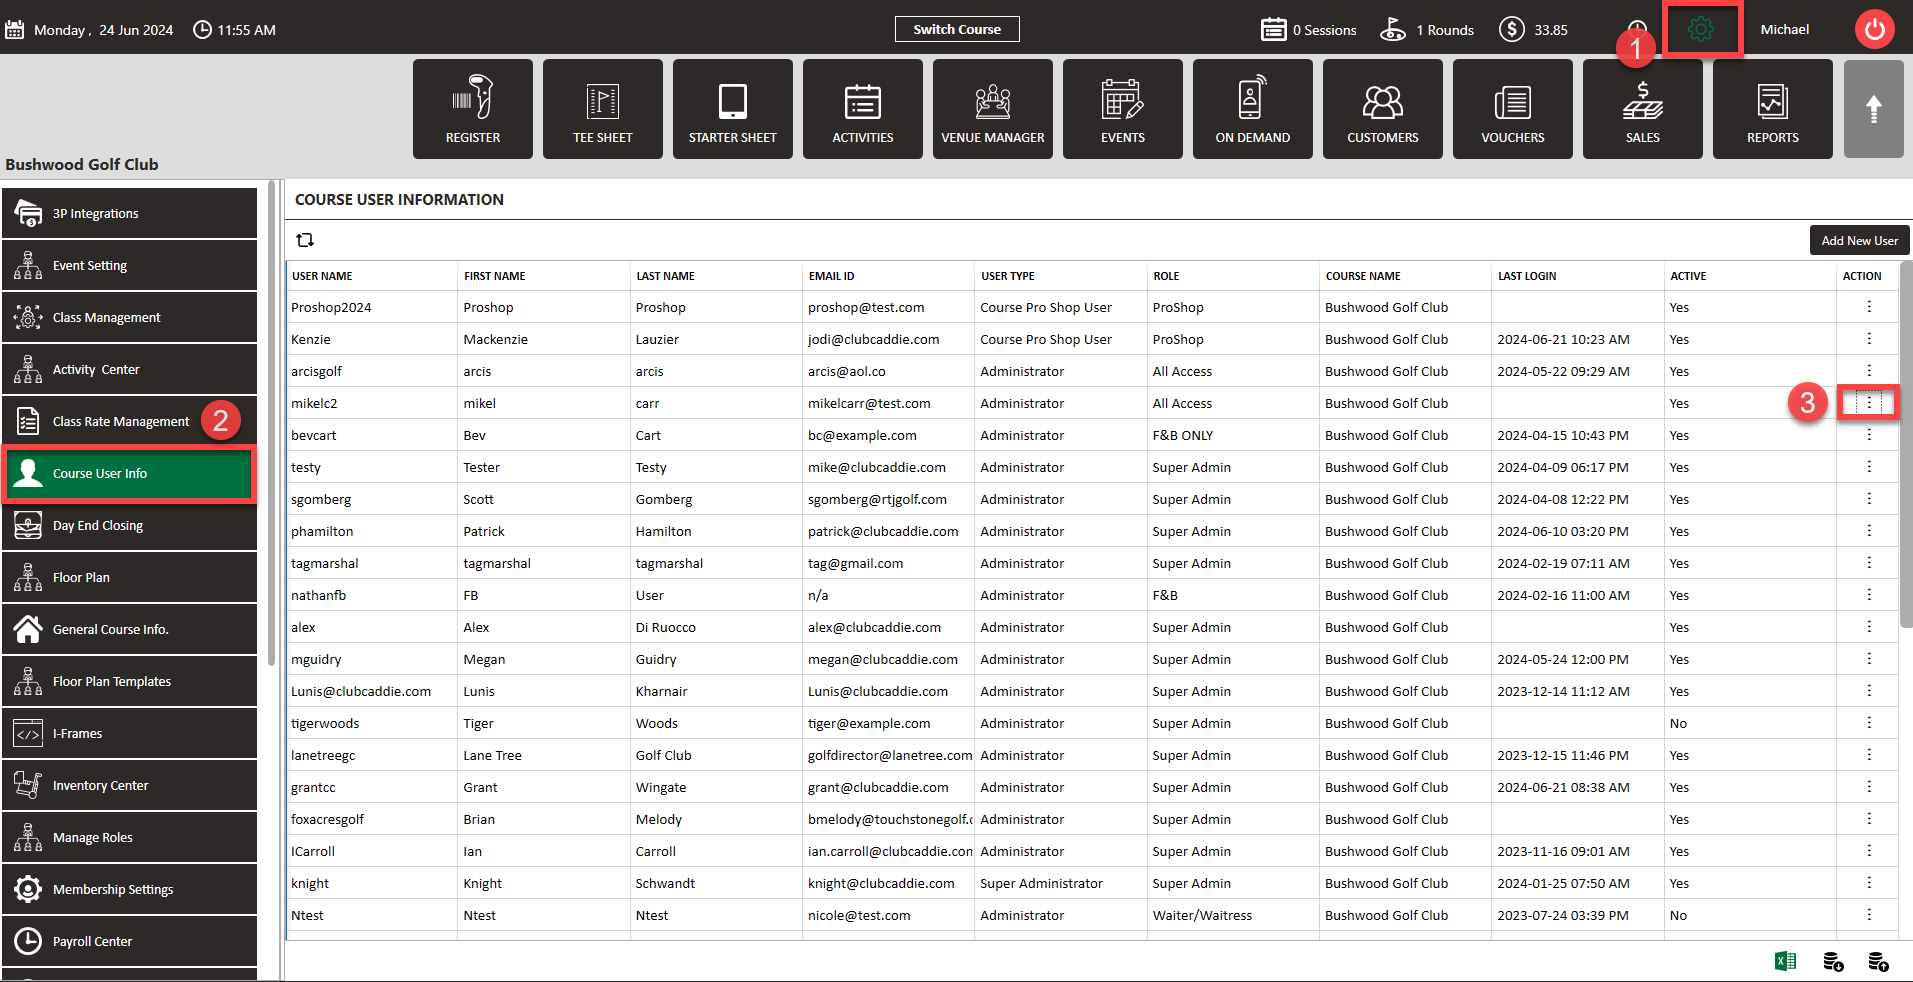
Task: Open the Venue Manager module
Action: pyautogui.click(x=993, y=109)
